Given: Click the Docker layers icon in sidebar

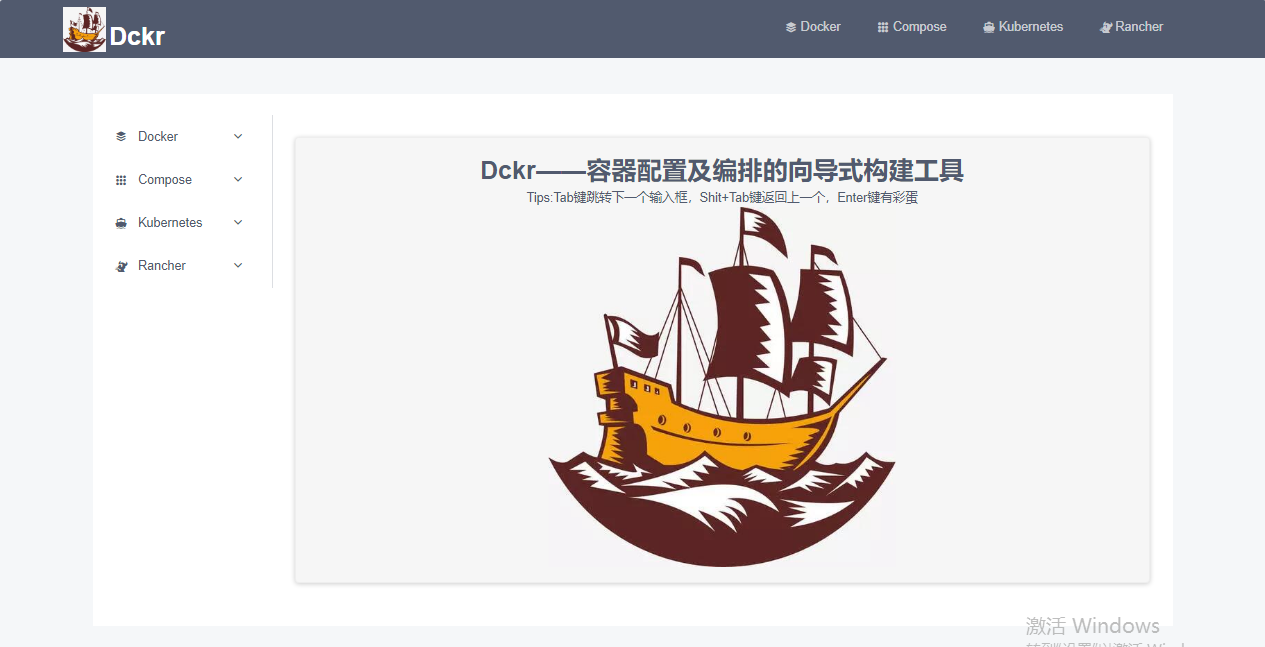Looking at the screenshot, I should pos(121,137).
